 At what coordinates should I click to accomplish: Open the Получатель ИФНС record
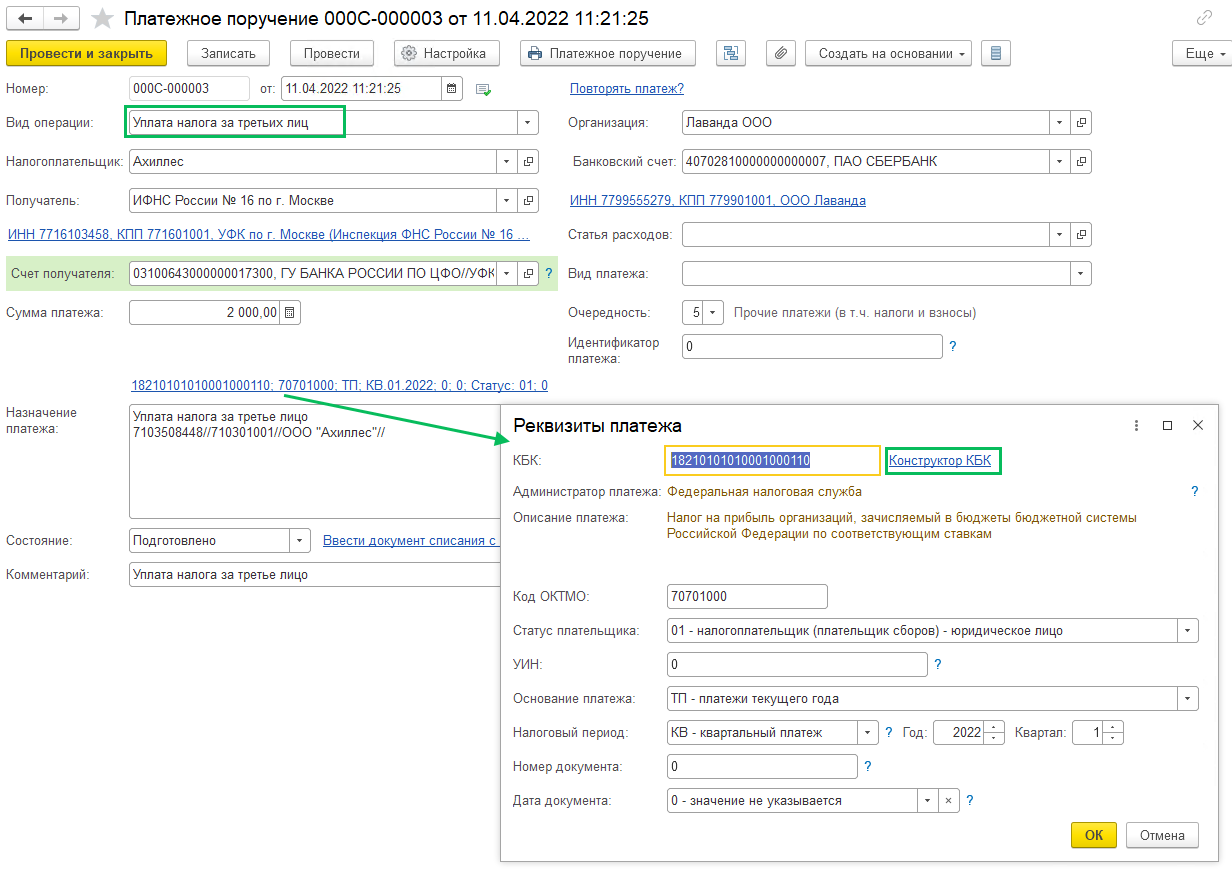[529, 200]
